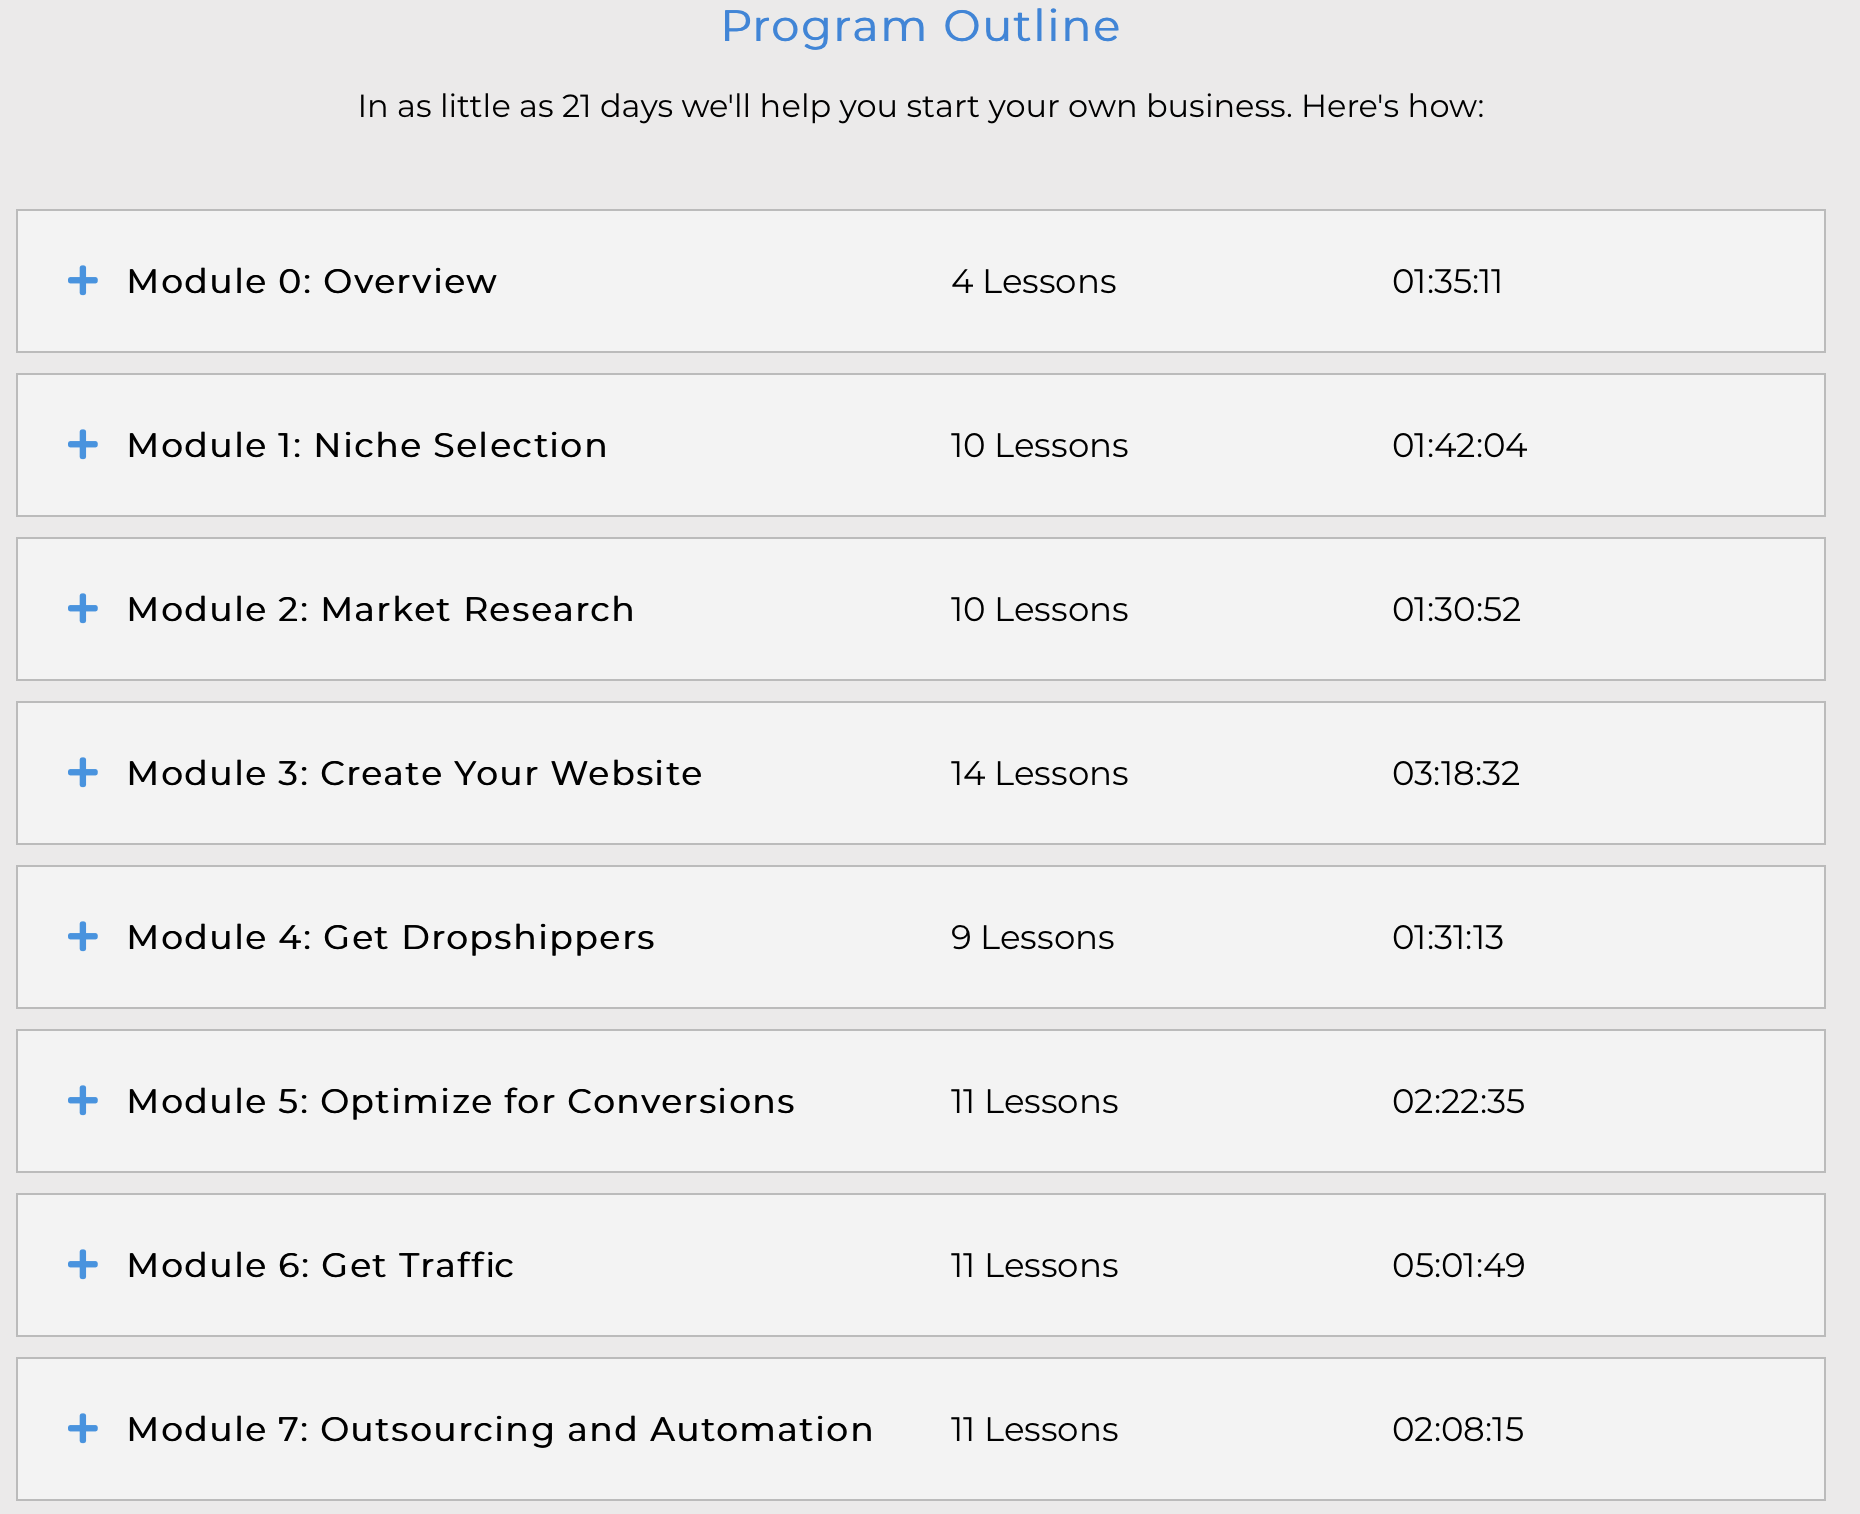The width and height of the screenshot is (1860, 1514).
Task: Click the 10 Lessons text in Market Research row
Action: click(1039, 609)
